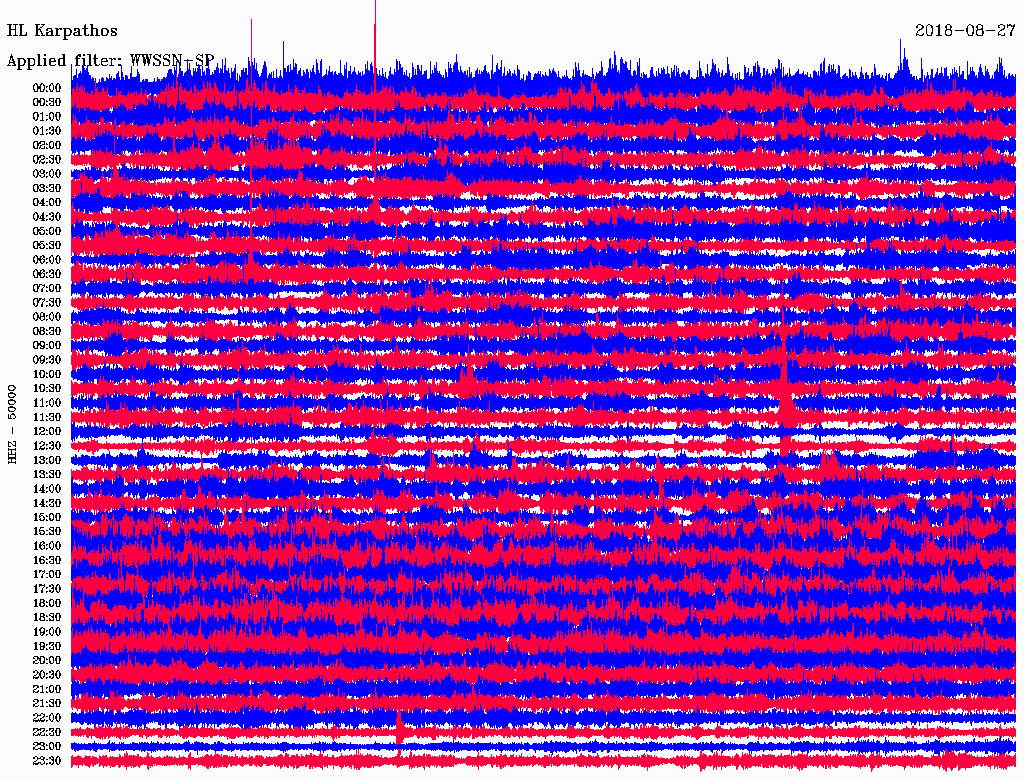Click the 08:30 time label

[x=47, y=331]
